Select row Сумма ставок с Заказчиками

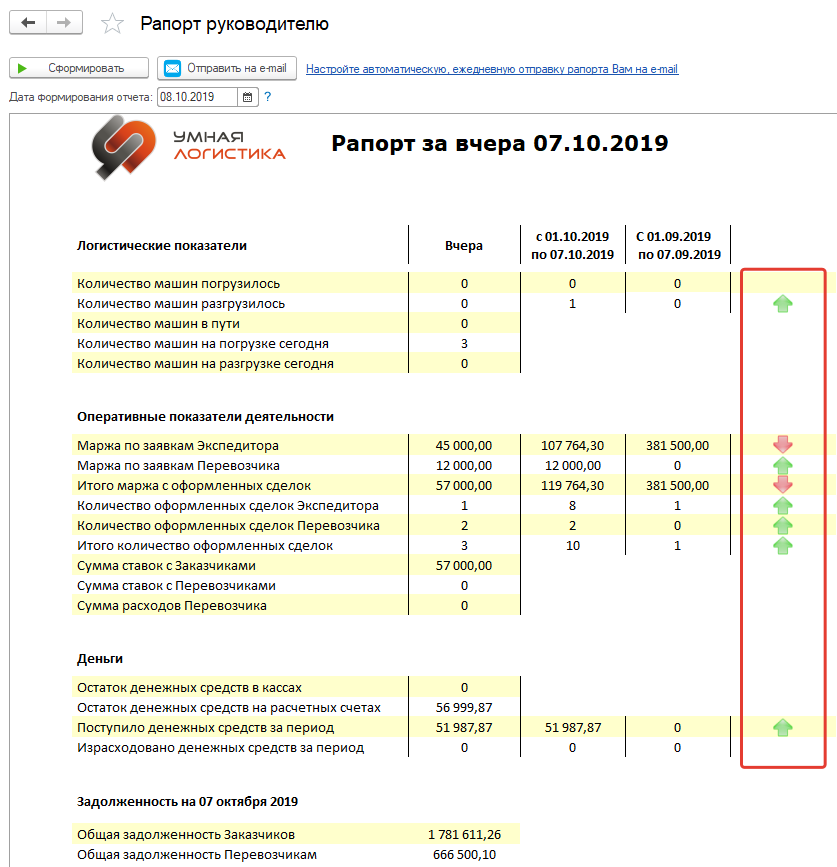tap(166, 566)
